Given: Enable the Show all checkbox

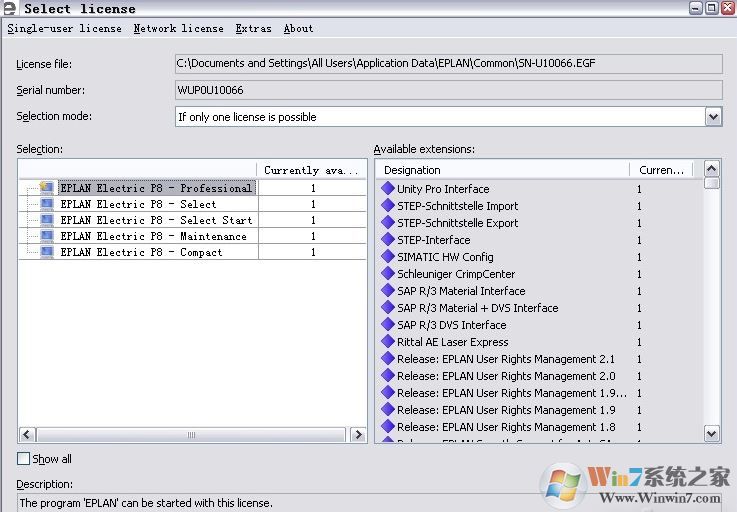Looking at the screenshot, I should pos(24,459).
